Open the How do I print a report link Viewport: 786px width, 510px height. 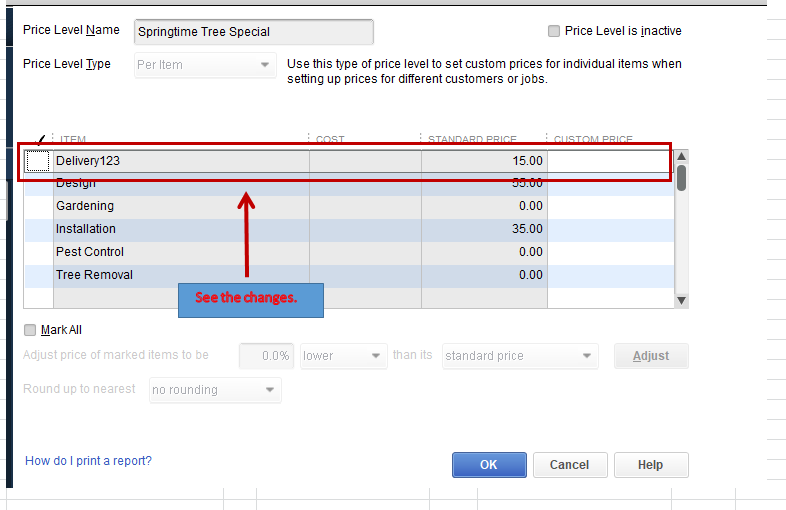[x=88, y=461]
